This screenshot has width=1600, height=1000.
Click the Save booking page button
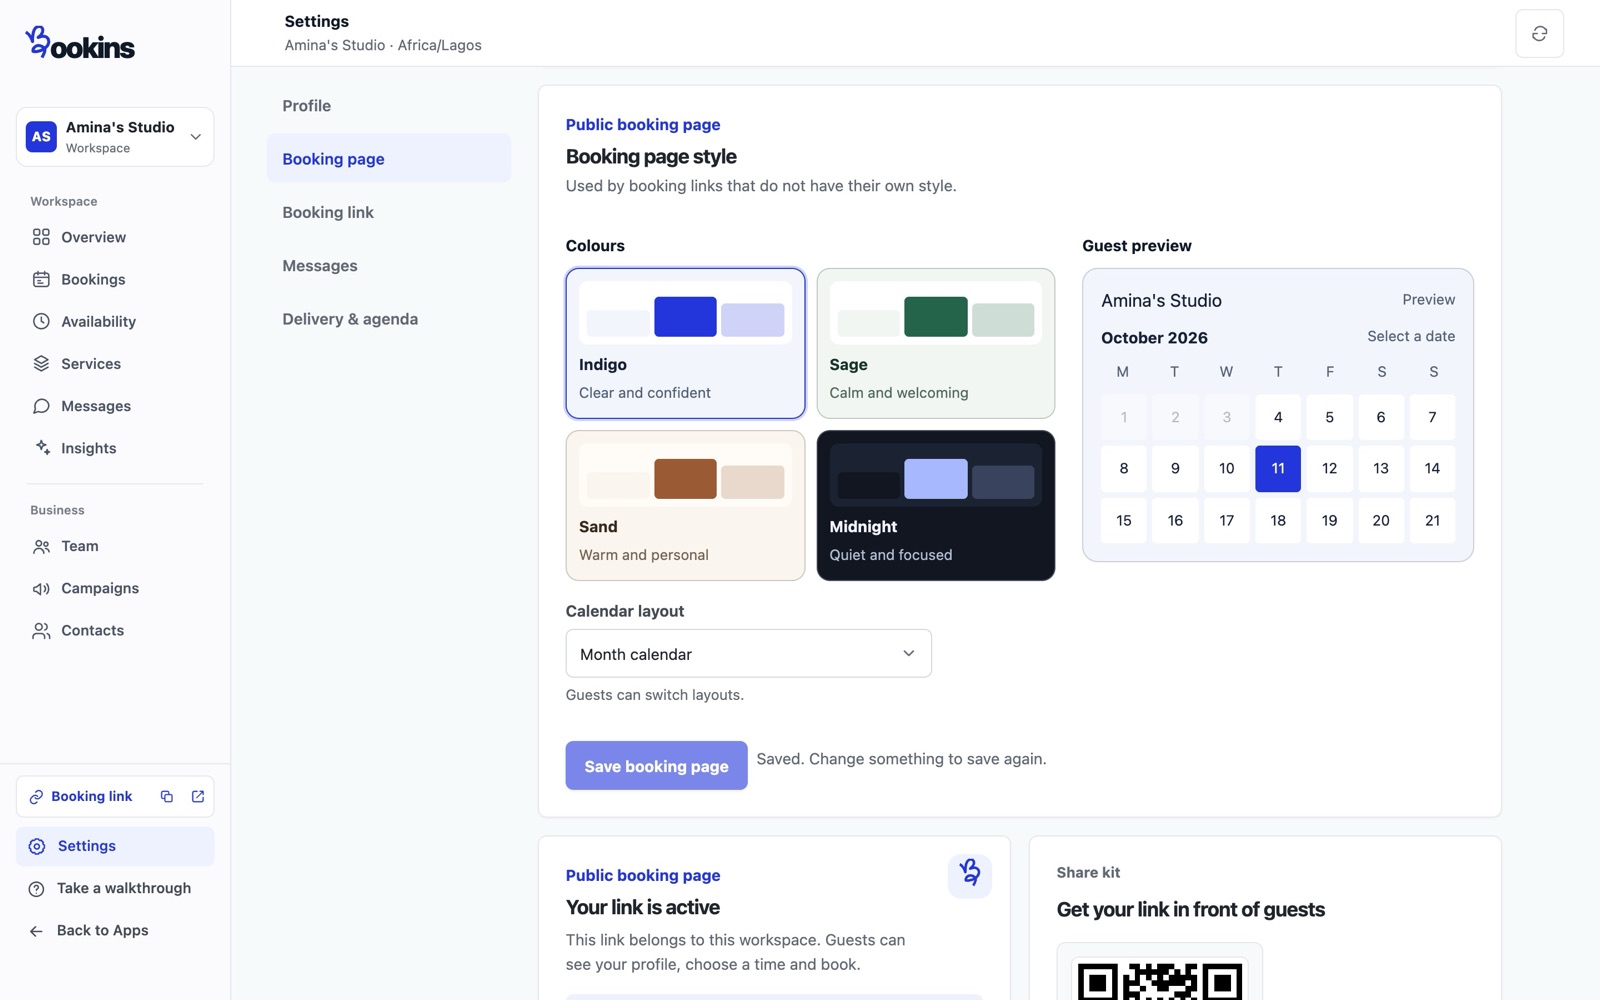[656, 766]
